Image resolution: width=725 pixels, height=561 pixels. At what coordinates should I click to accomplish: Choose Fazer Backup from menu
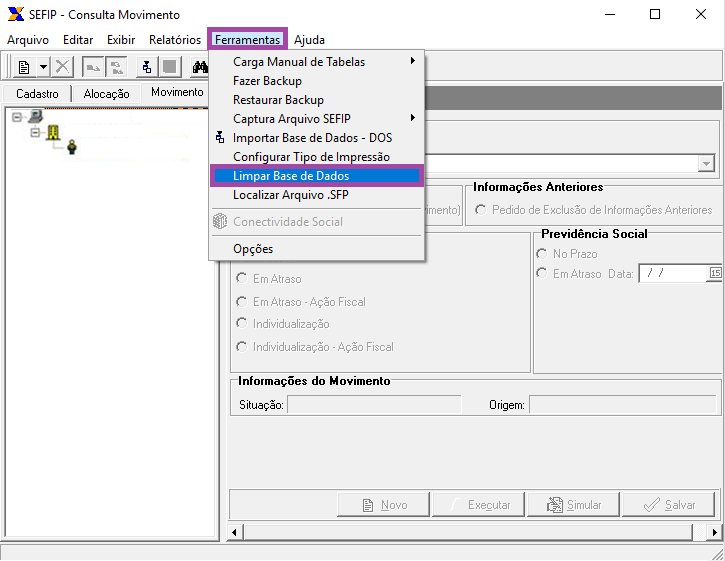(316, 80)
